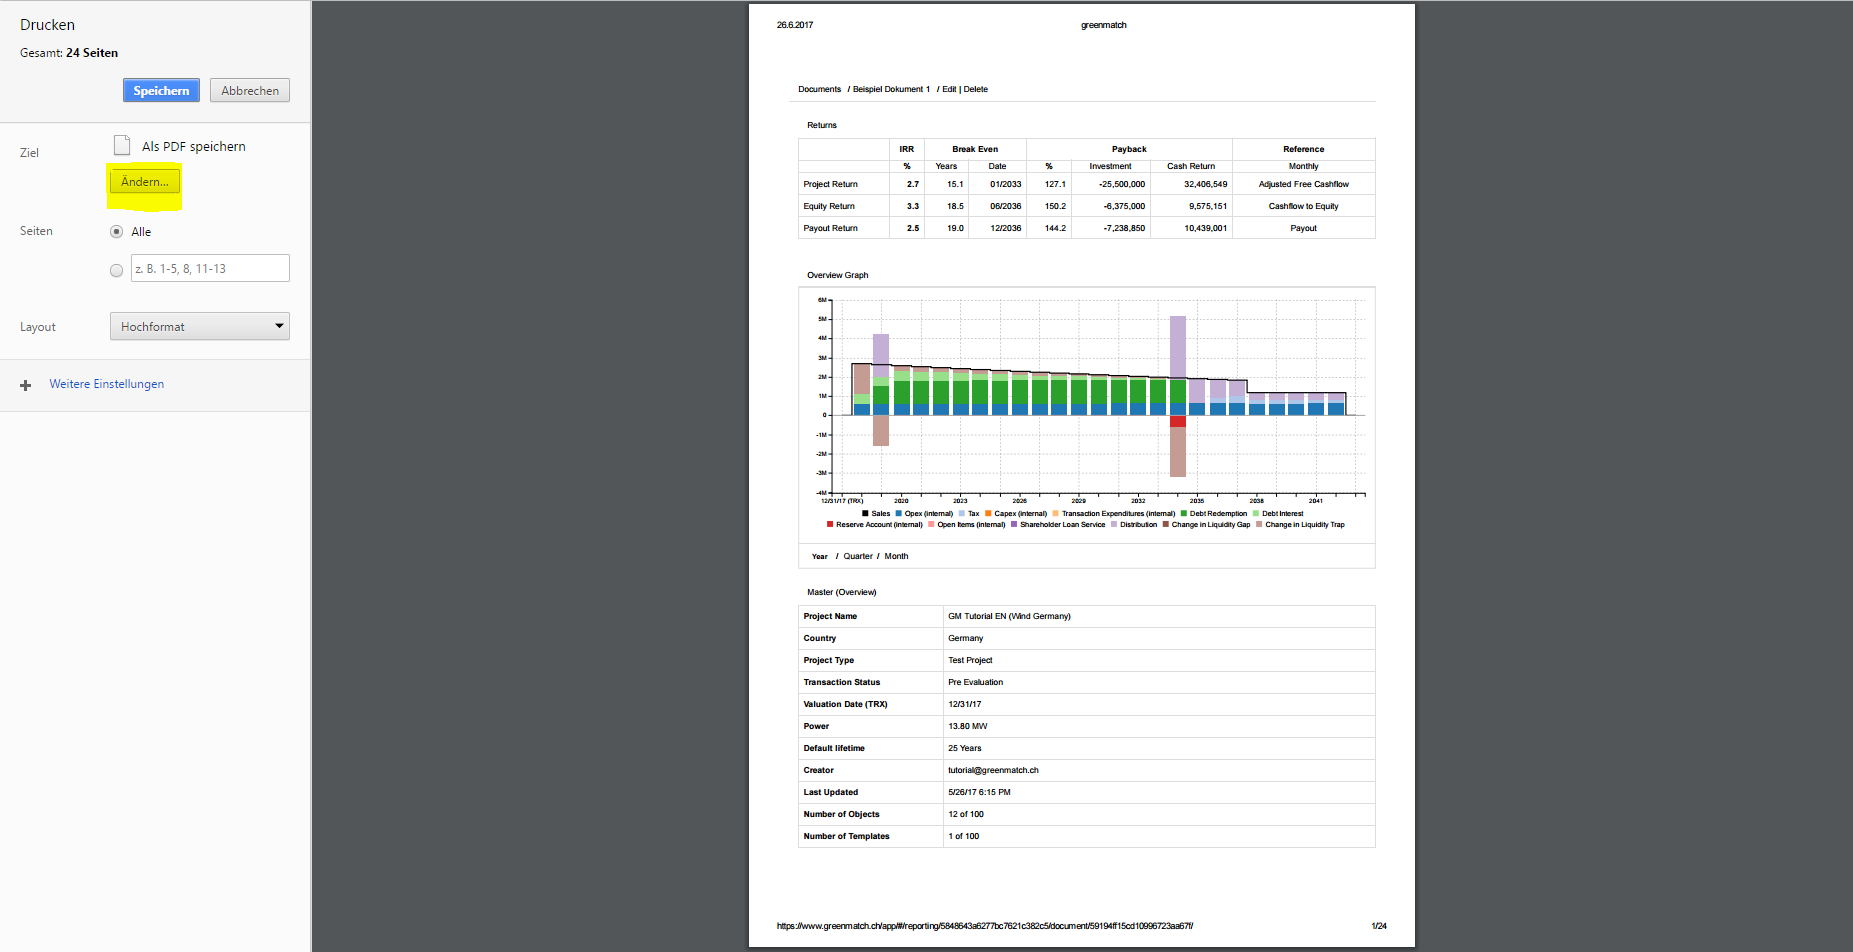Click Documents breadcrumb in the preview
The width and height of the screenshot is (1853, 952).
pyautogui.click(x=819, y=89)
